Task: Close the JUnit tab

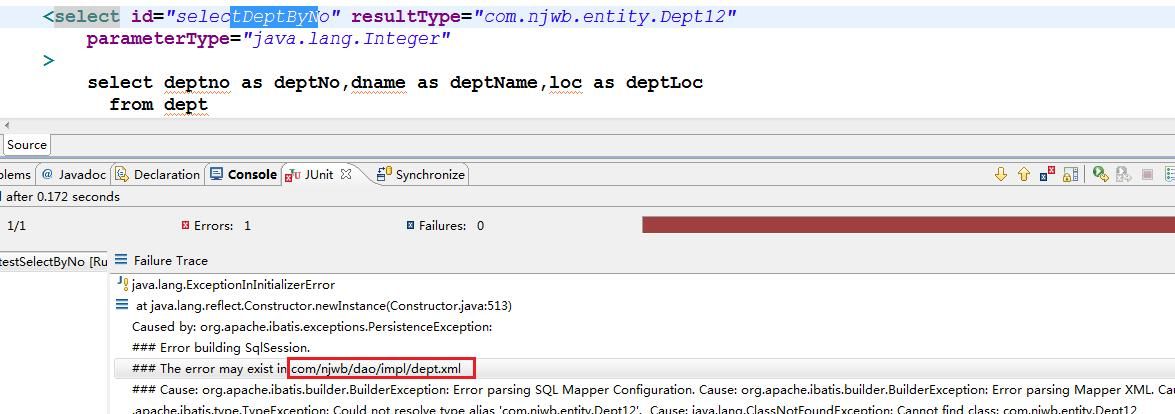Action: [x=346, y=174]
